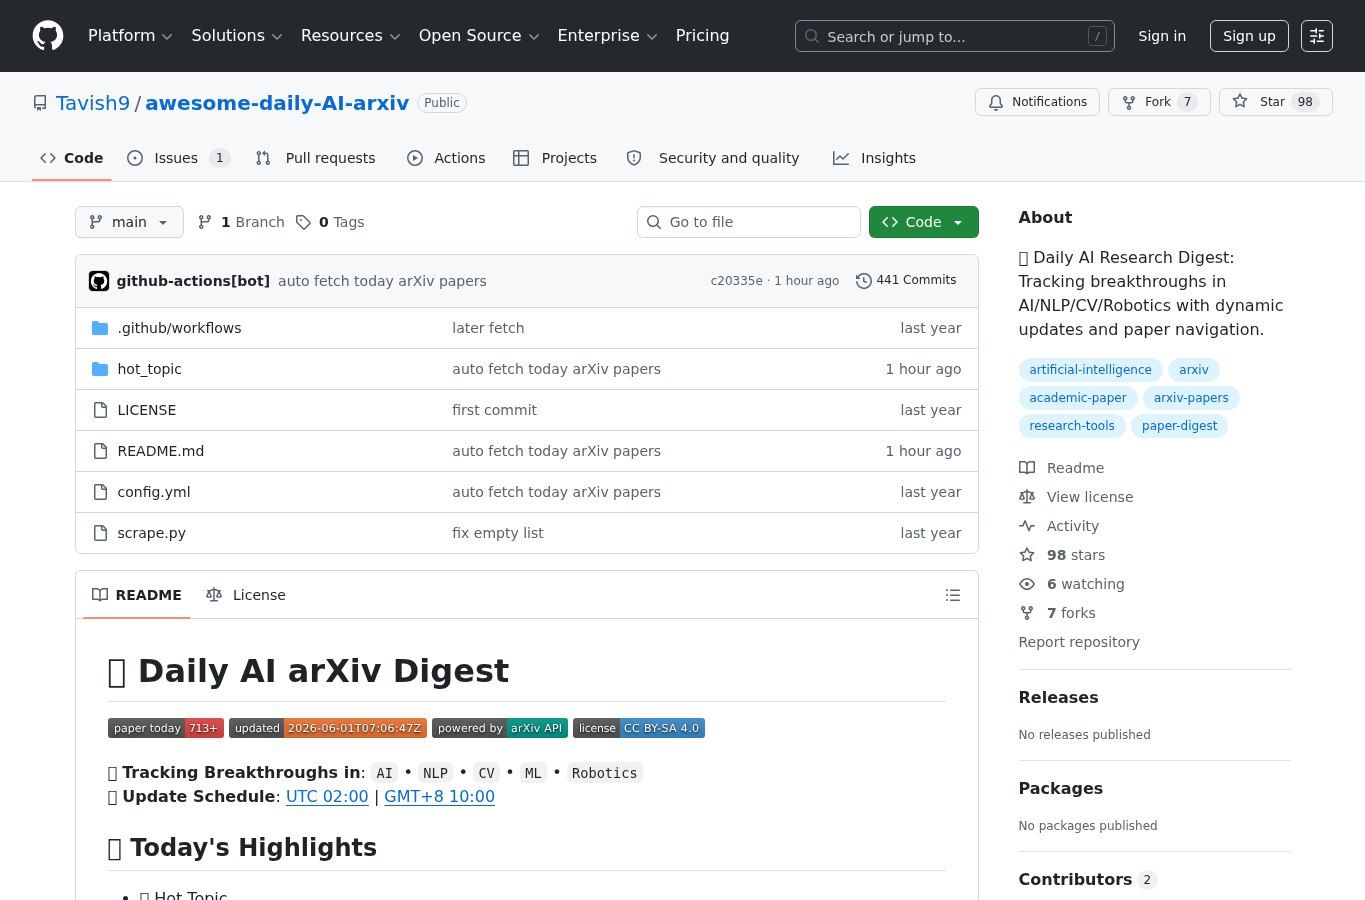Open the scrape.py file
The height and width of the screenshot is (900, 1365).
pos(151,533)
